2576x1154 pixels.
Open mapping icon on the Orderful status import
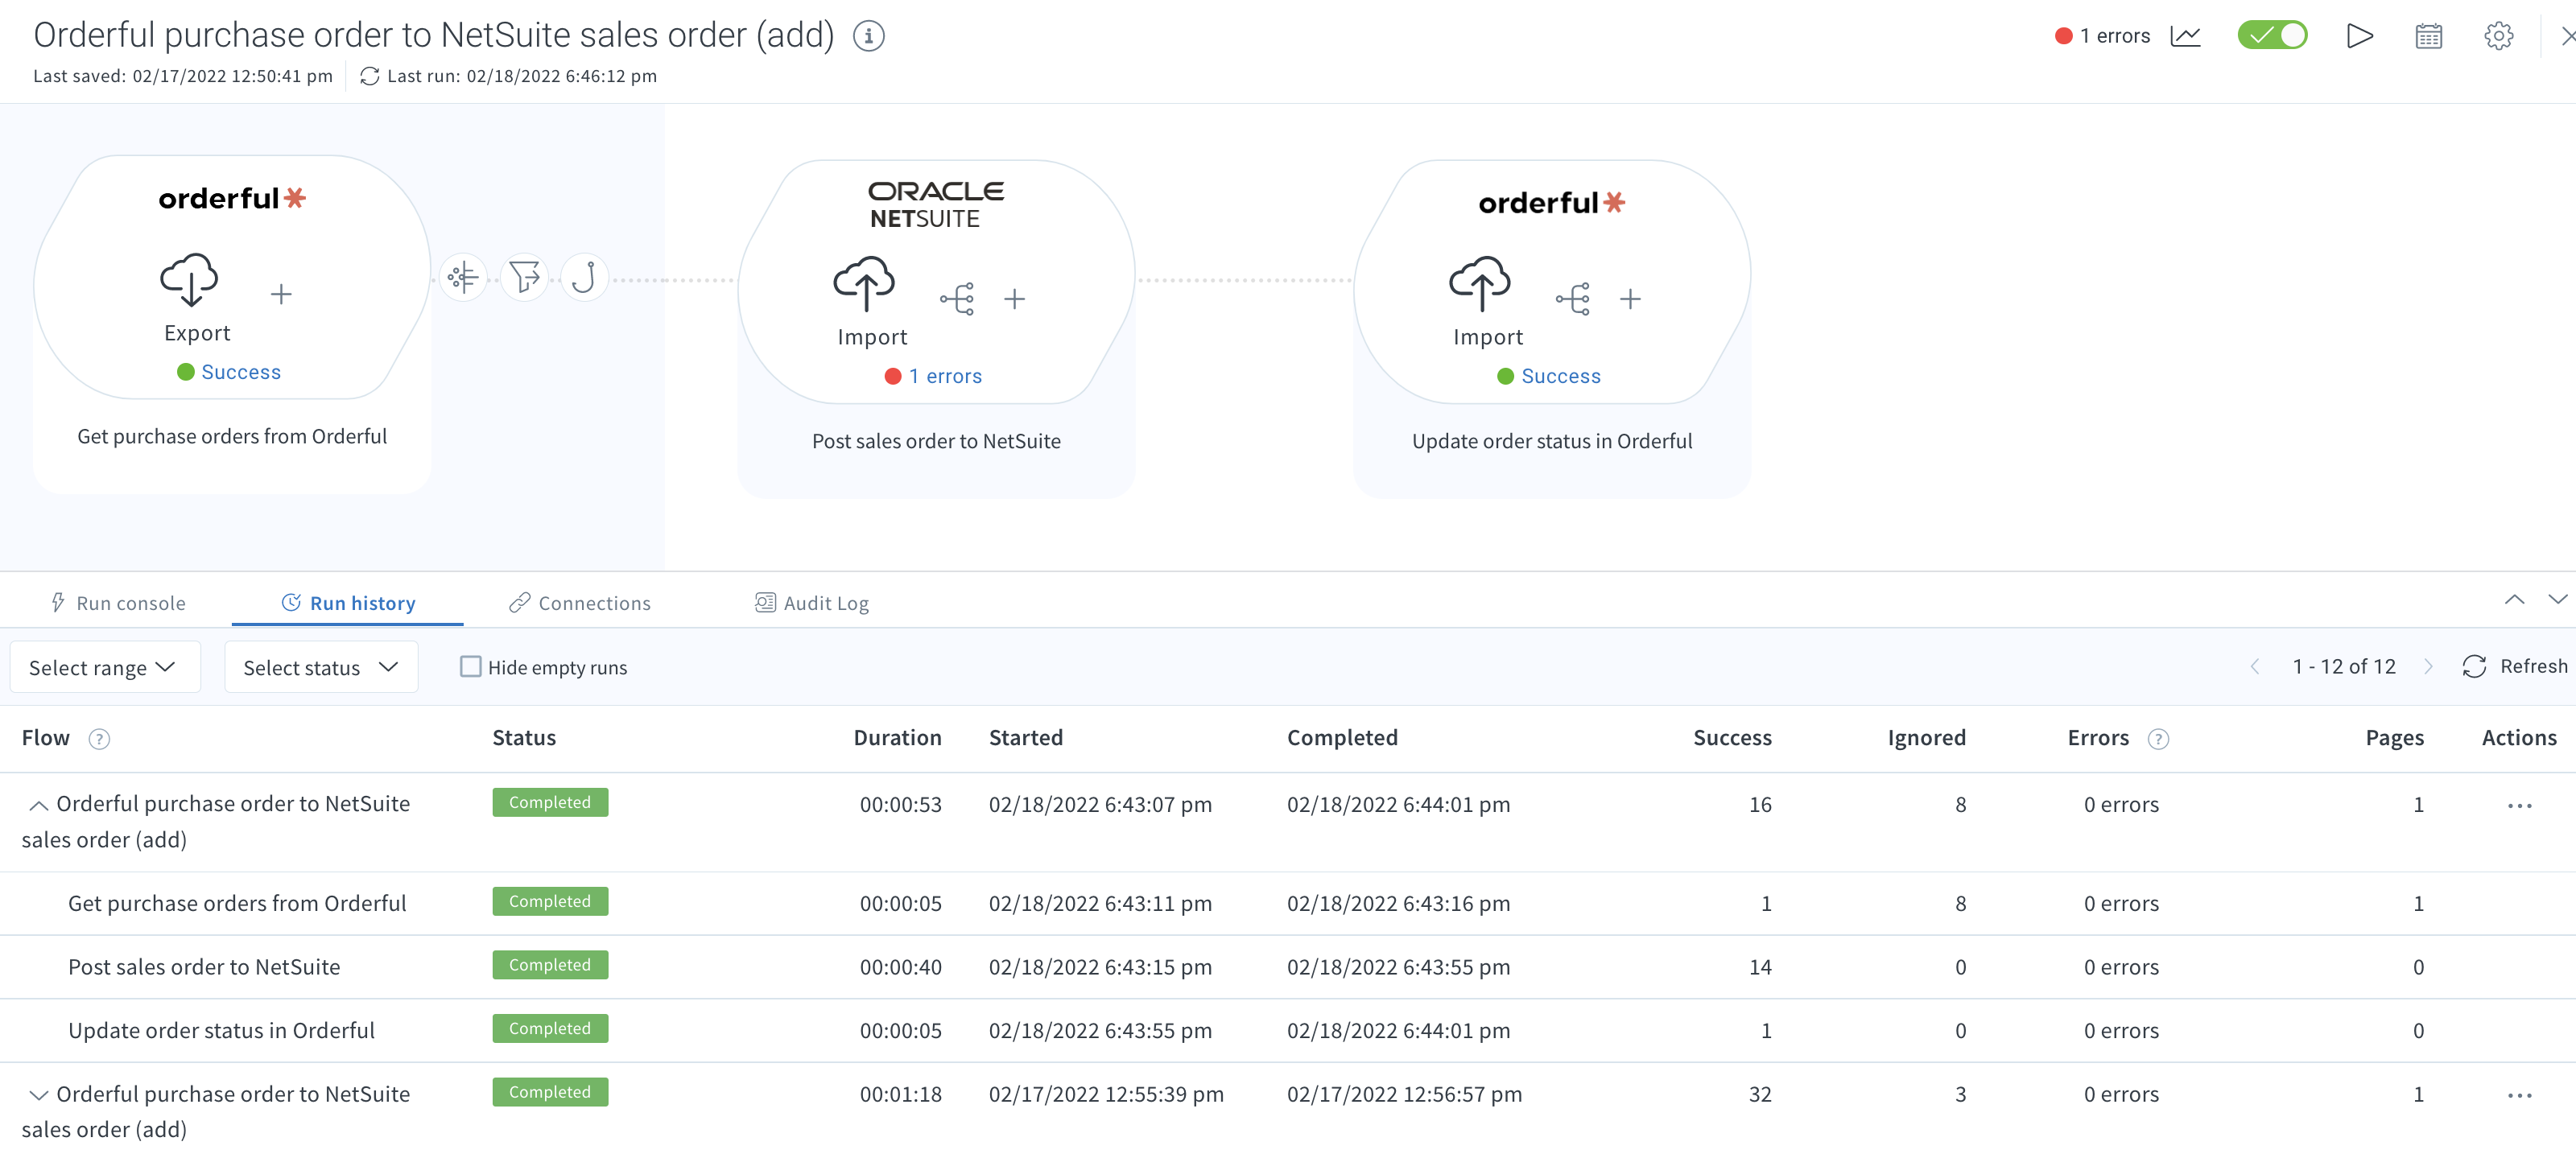[x=1573, y=298]
